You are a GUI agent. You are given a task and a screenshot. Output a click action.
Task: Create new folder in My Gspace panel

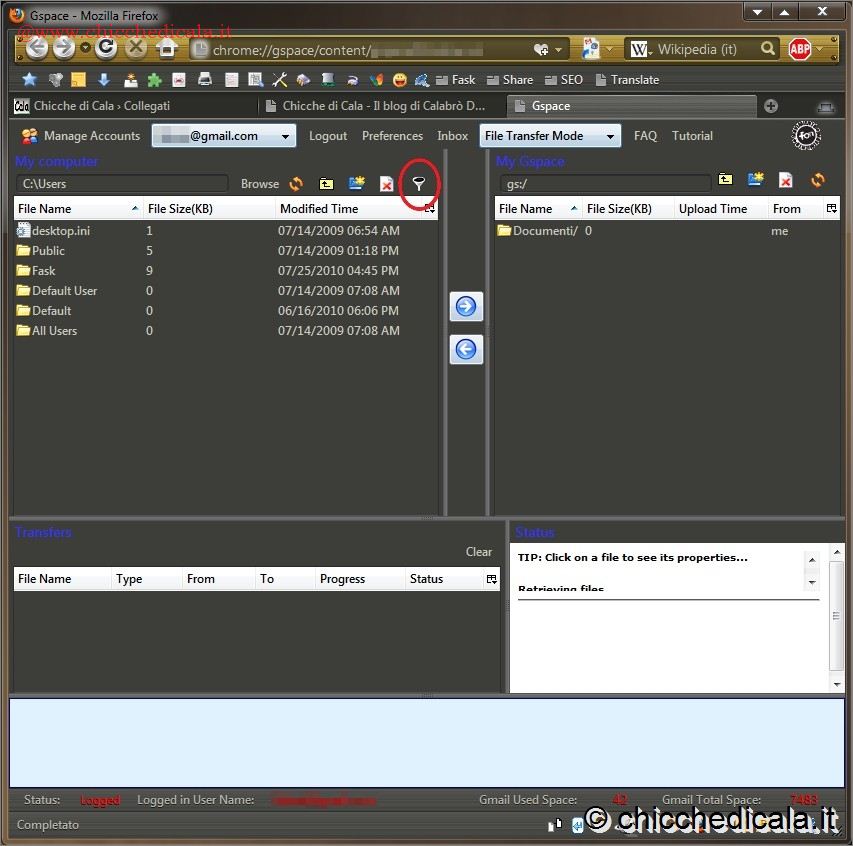756,180
